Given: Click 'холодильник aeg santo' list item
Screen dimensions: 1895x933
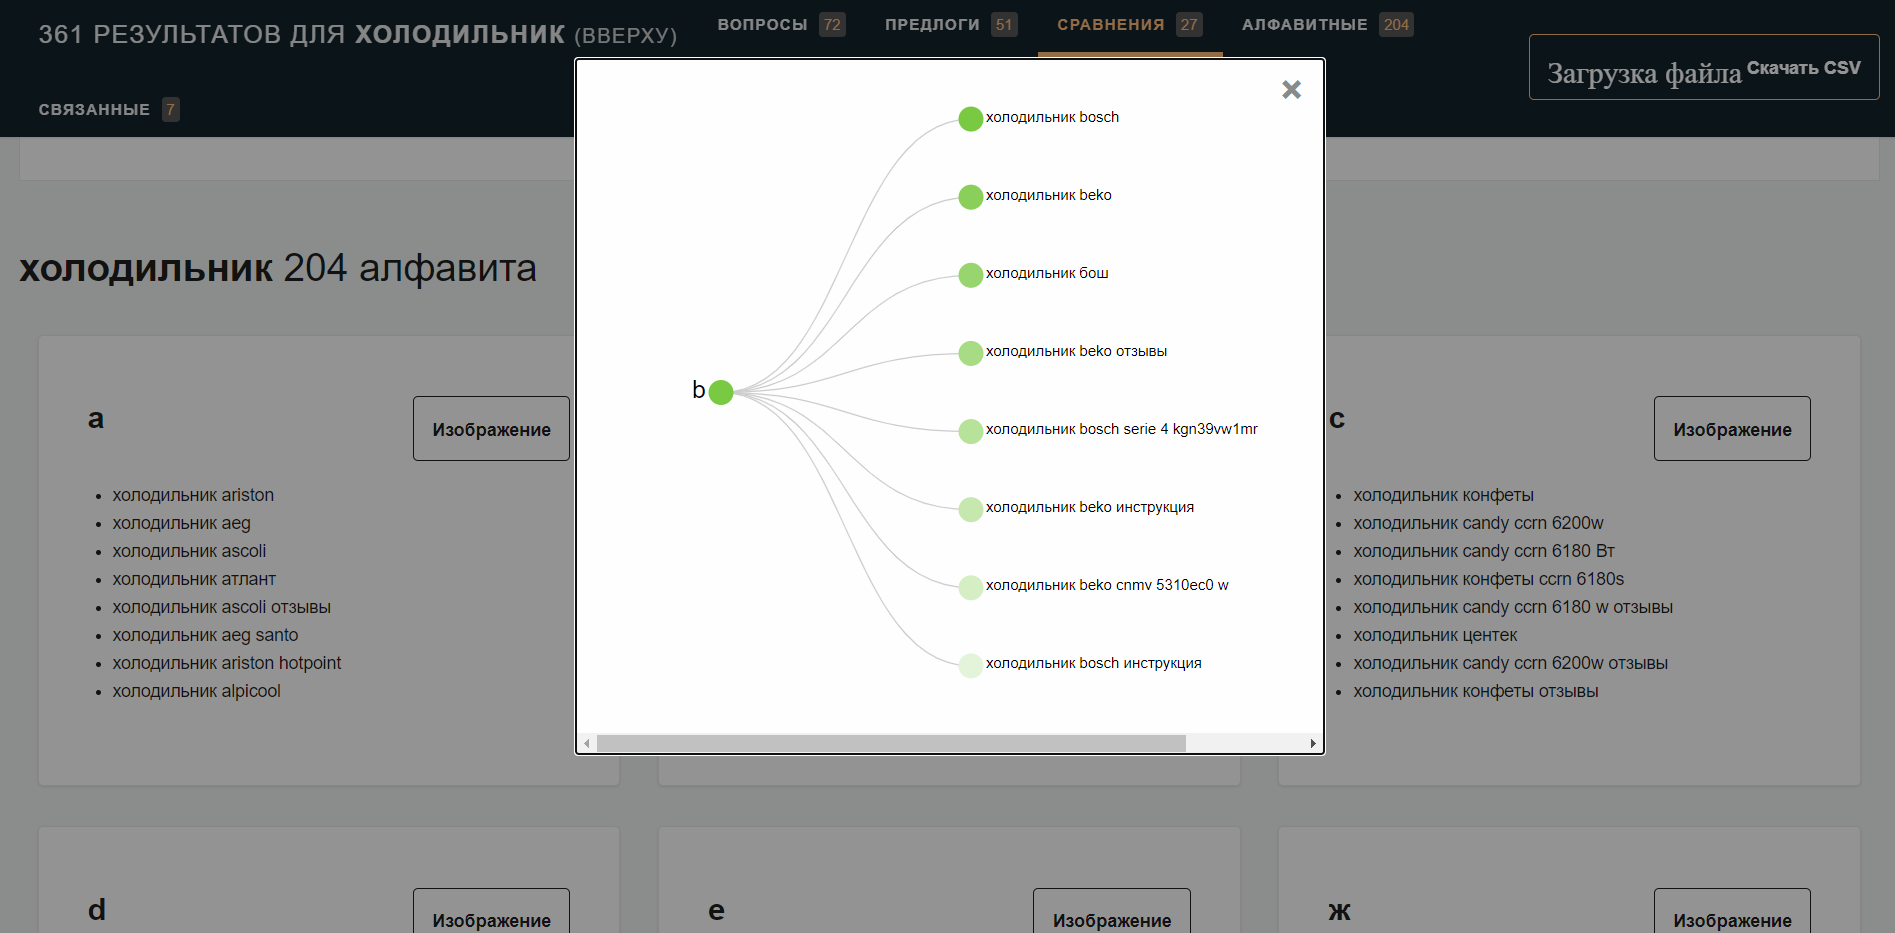Looking at the screenshot, I should pos(205,635).
